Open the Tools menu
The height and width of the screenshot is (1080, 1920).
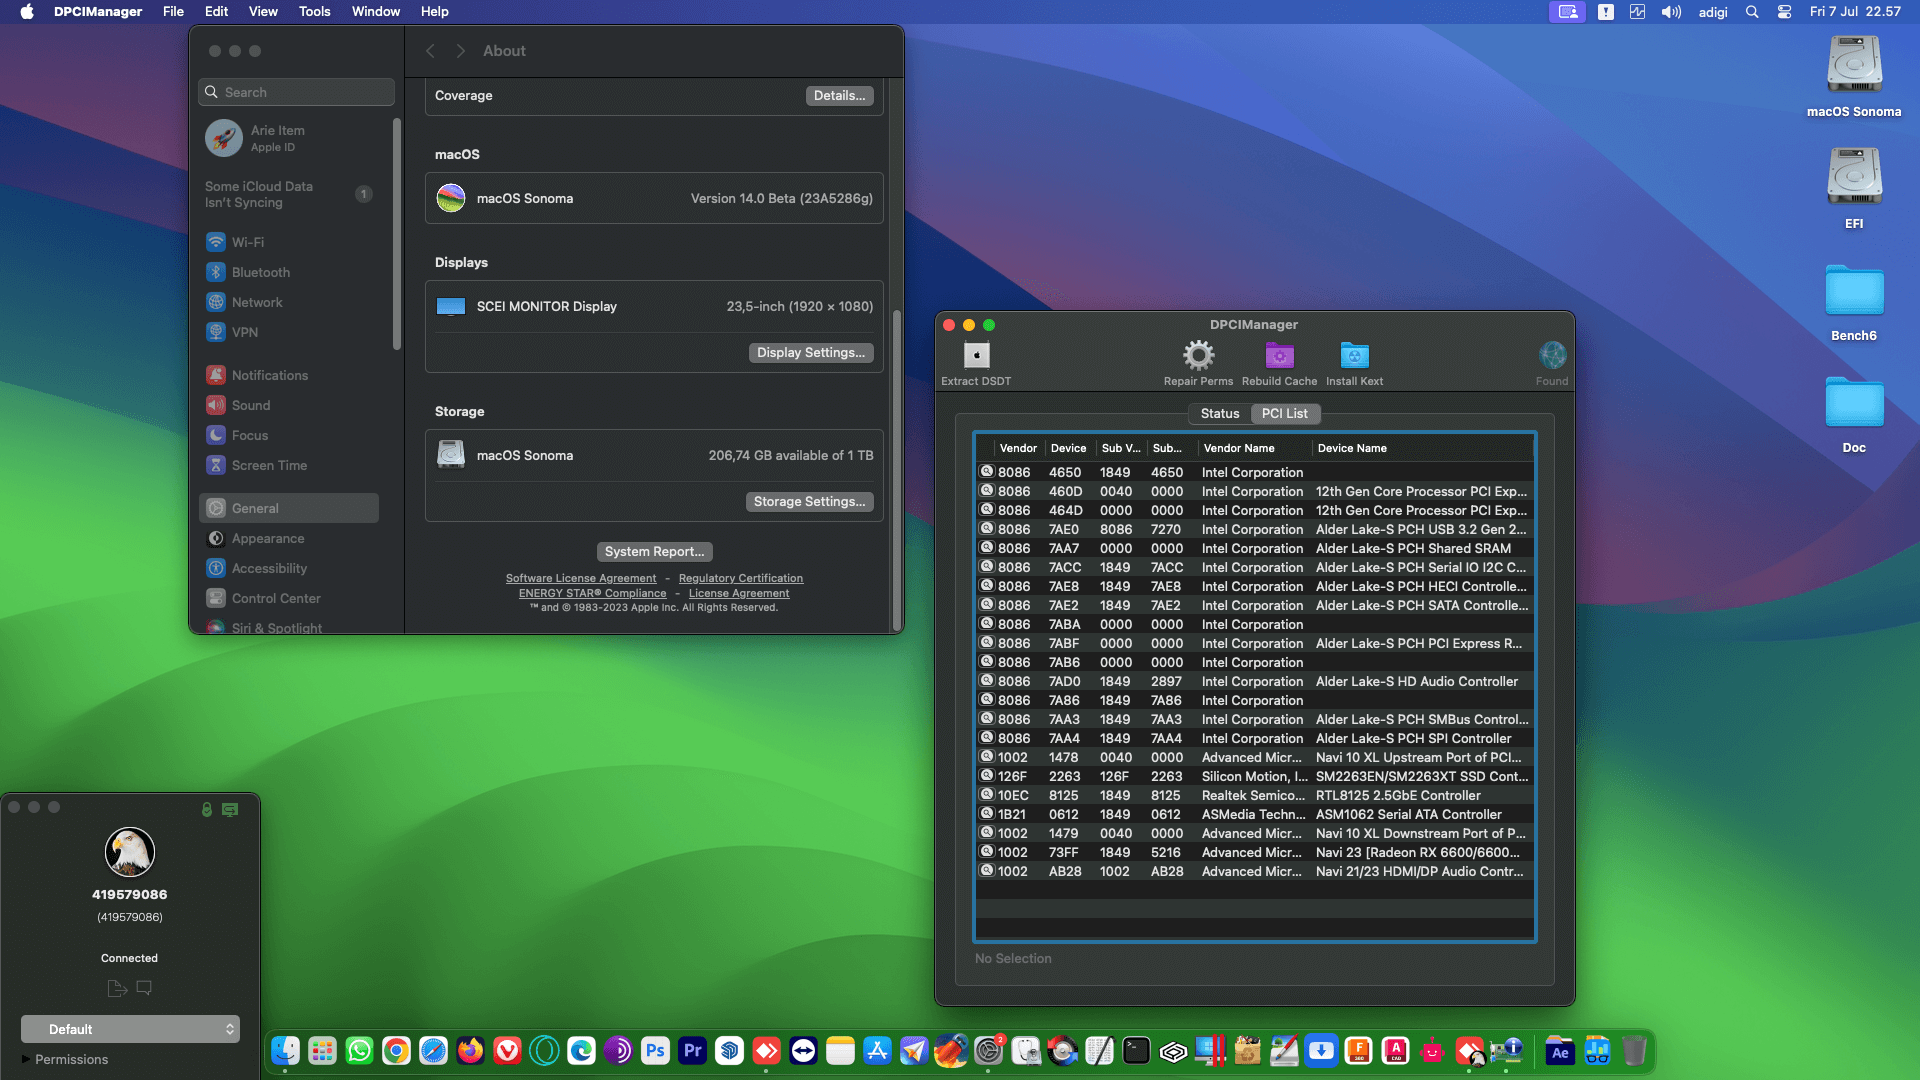pyautogui.click(x=314, y=11)
